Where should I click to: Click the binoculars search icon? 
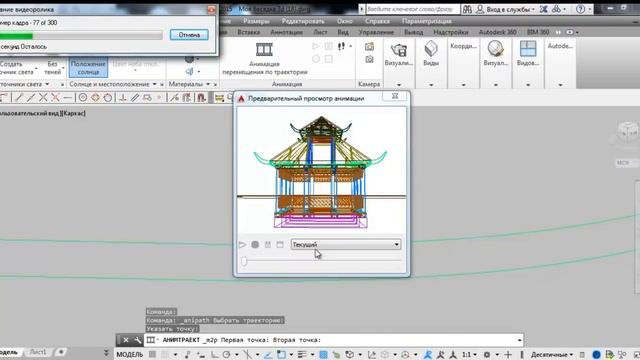pos(467,9)
